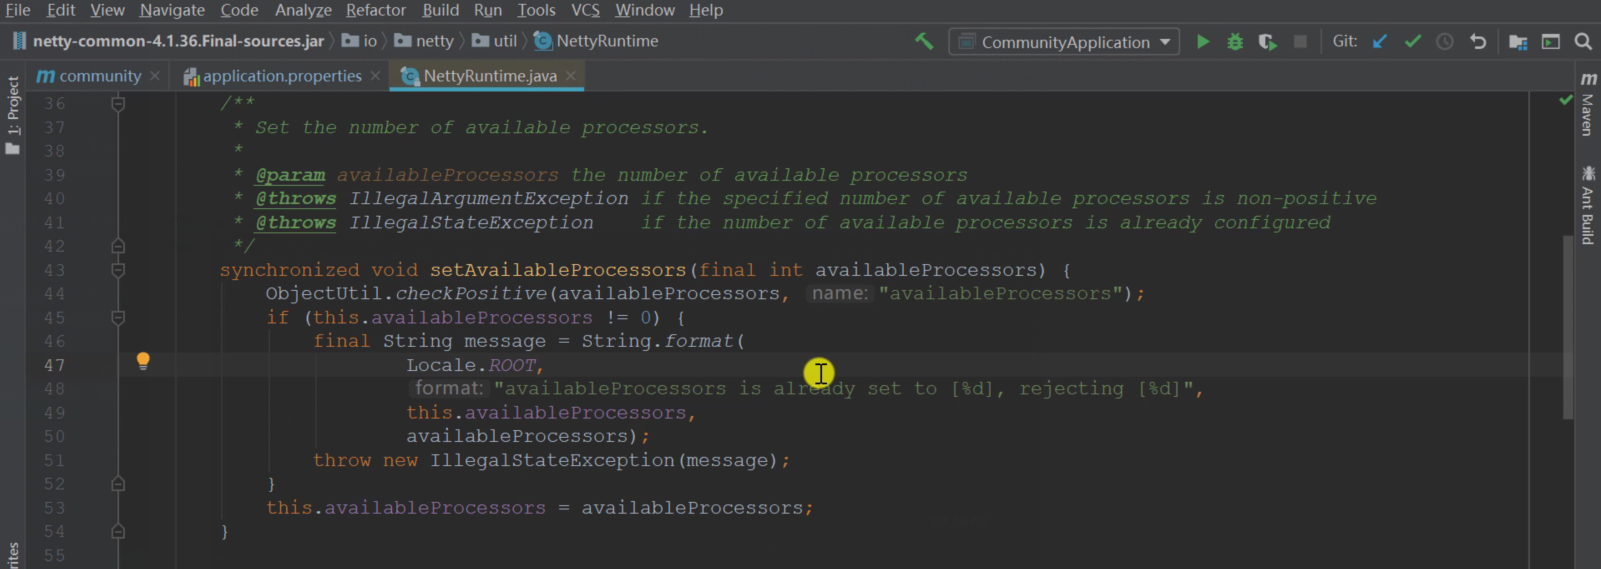Image resolution: width=1601 pixels, height=569 pixels.
Task: Run CommunityApplication with green play button
Action: point(1203,42)
